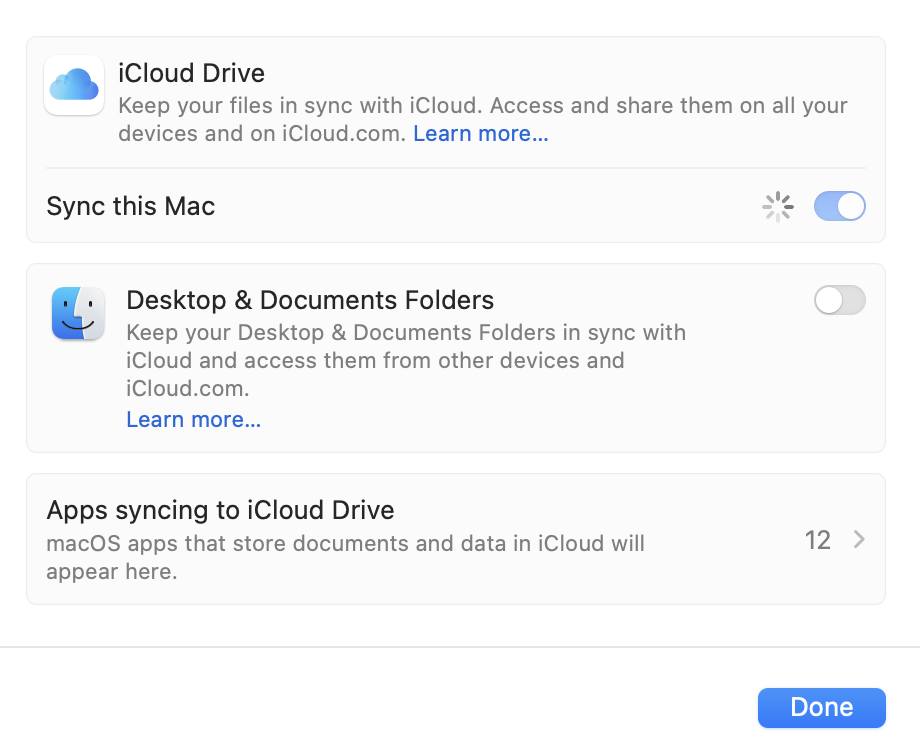Click the 'macOS apps that store documents' description
The width and height of the screenshot is (920, 746).
(x=345, y=544)
